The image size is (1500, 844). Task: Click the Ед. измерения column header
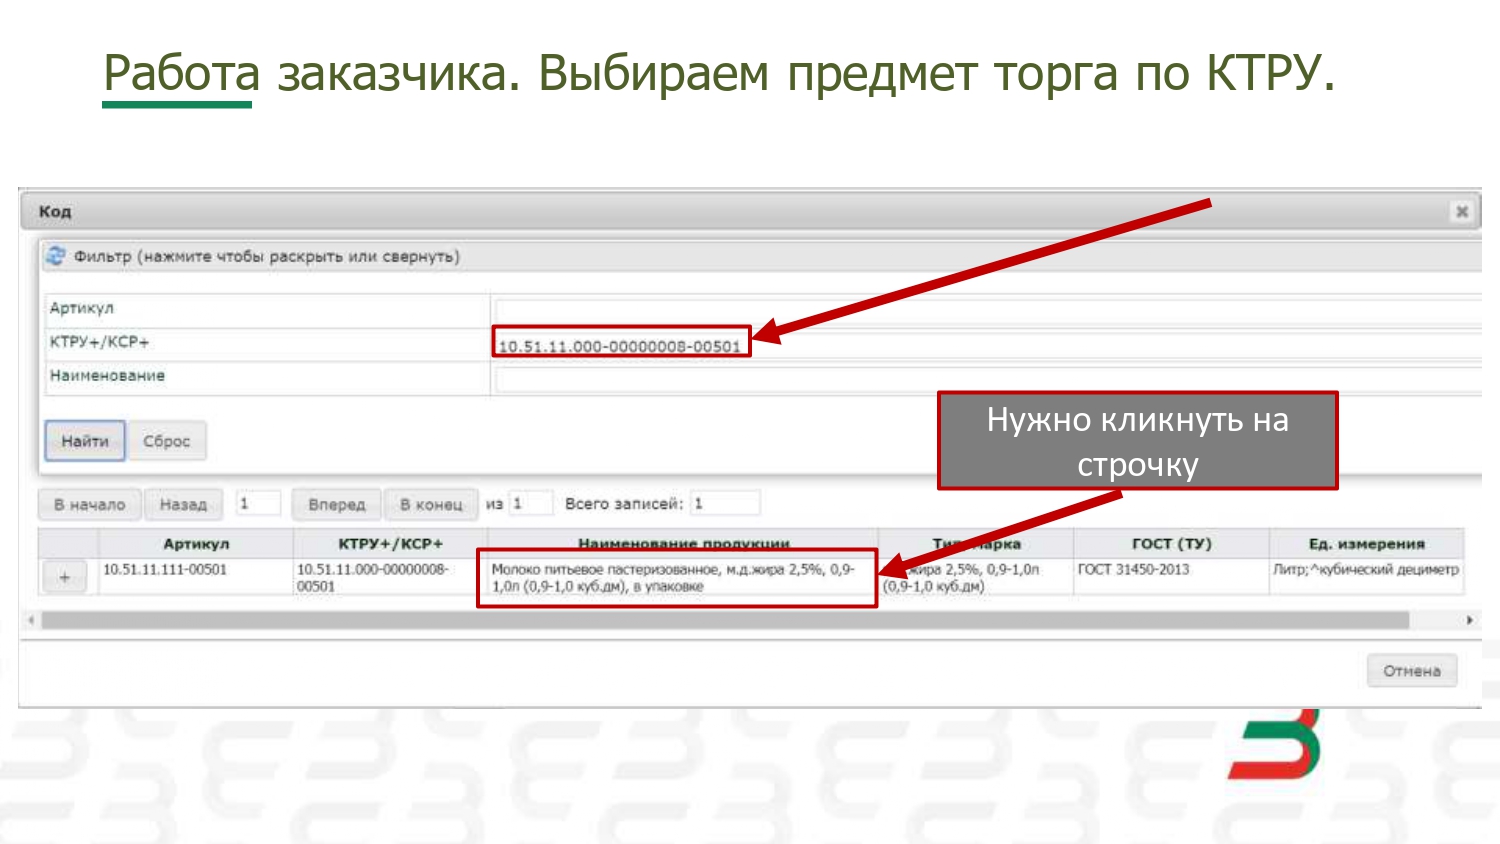(x=1366, y=544)
